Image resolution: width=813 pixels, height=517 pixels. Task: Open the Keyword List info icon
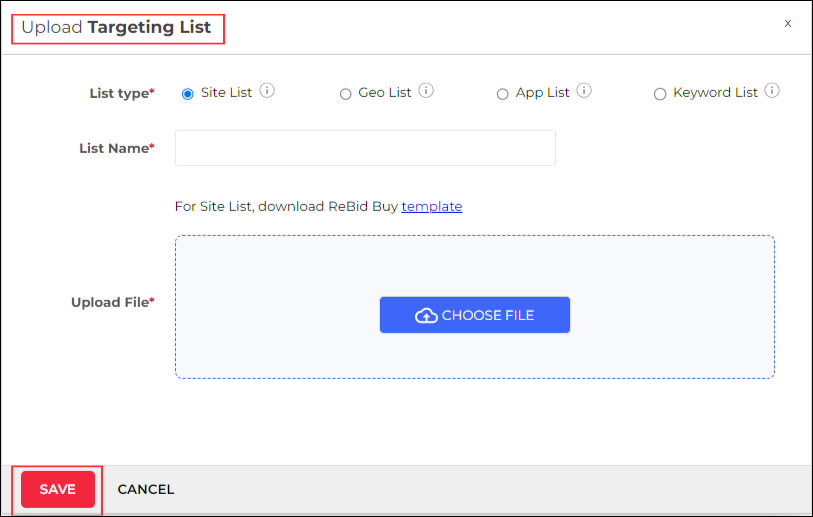(772, 91)
